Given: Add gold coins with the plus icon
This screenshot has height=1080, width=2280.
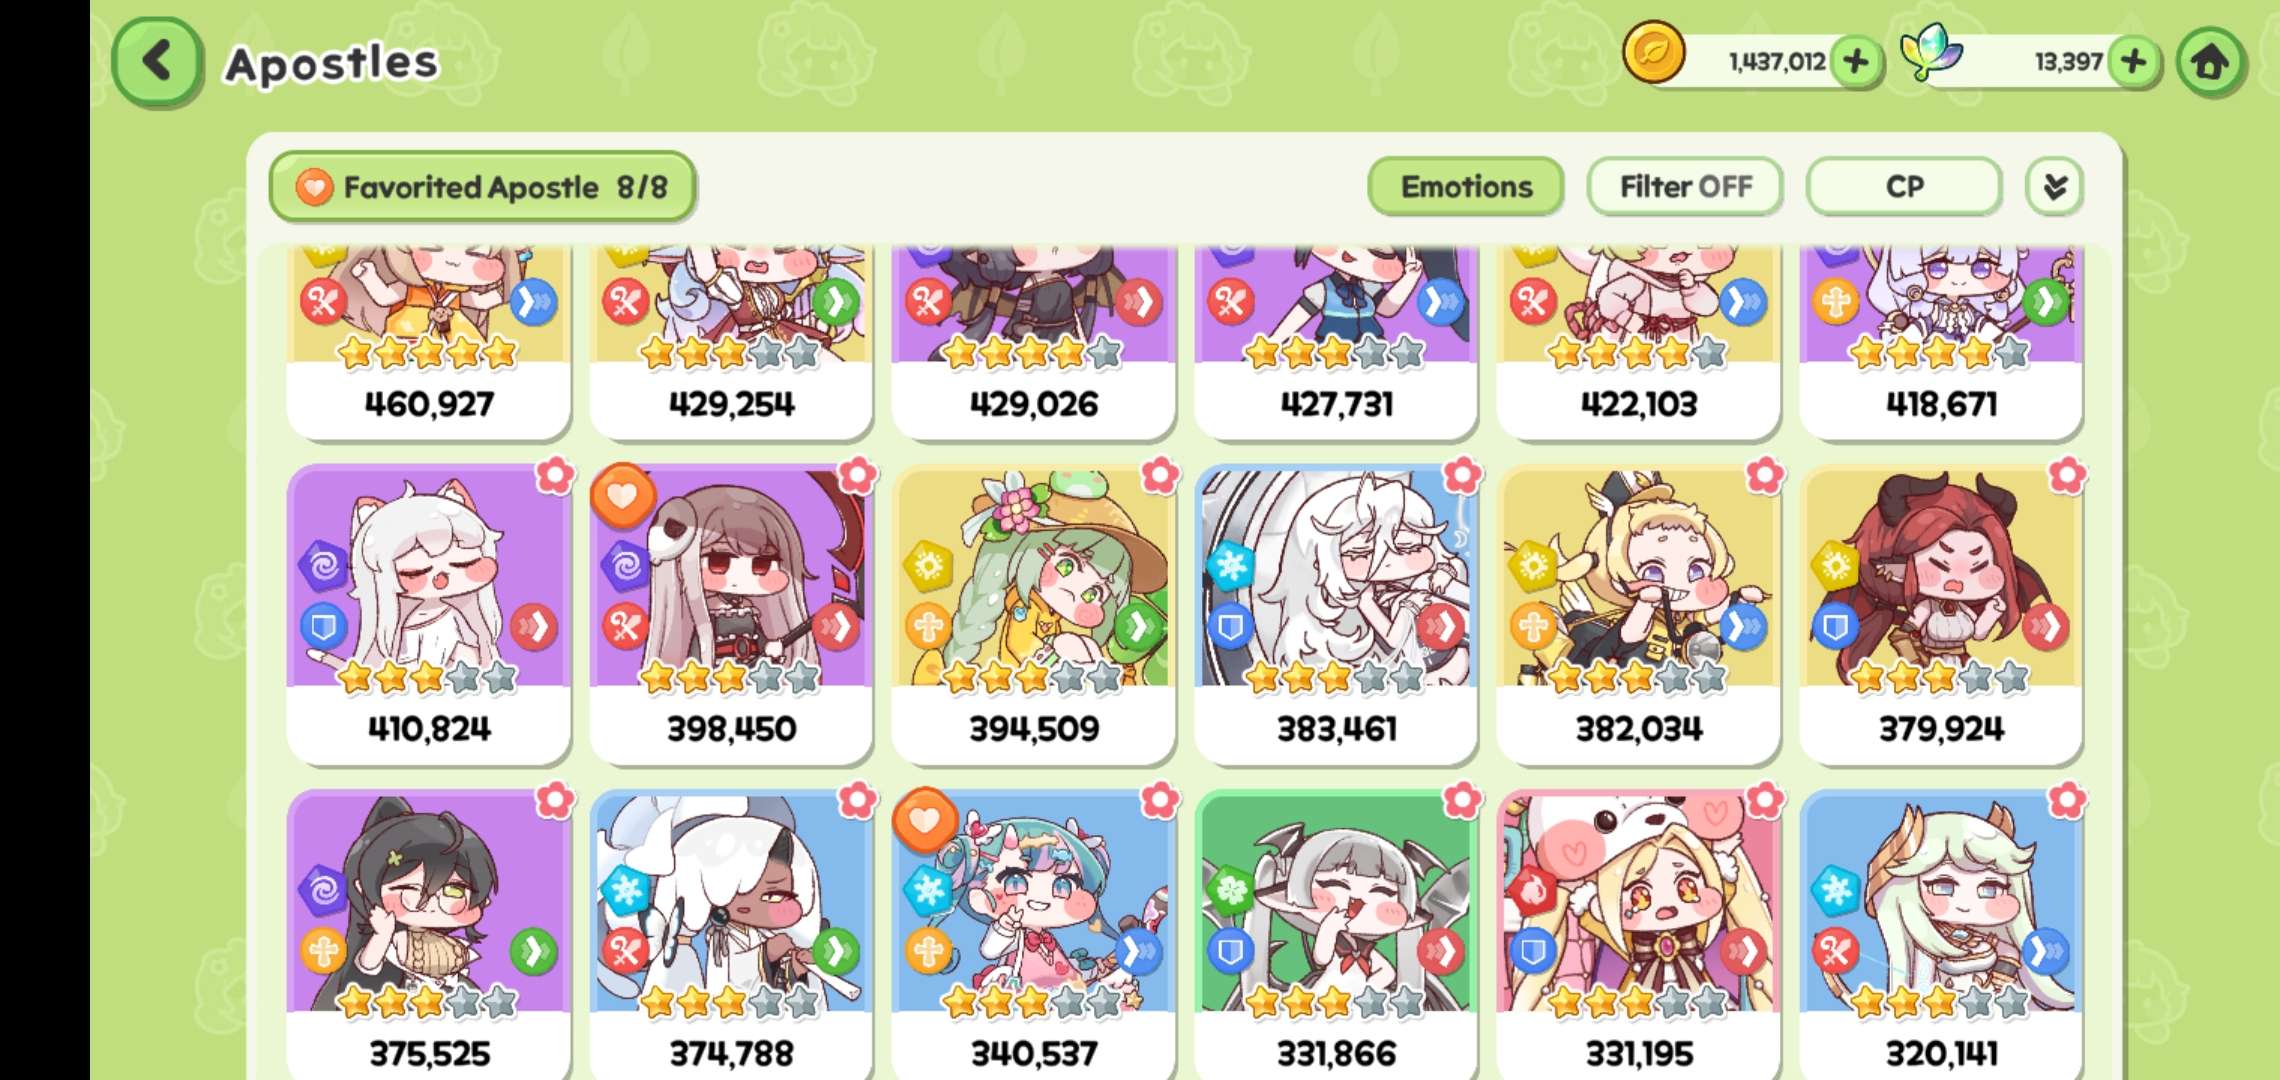Looking at the screenshot, I should 1856,62.
